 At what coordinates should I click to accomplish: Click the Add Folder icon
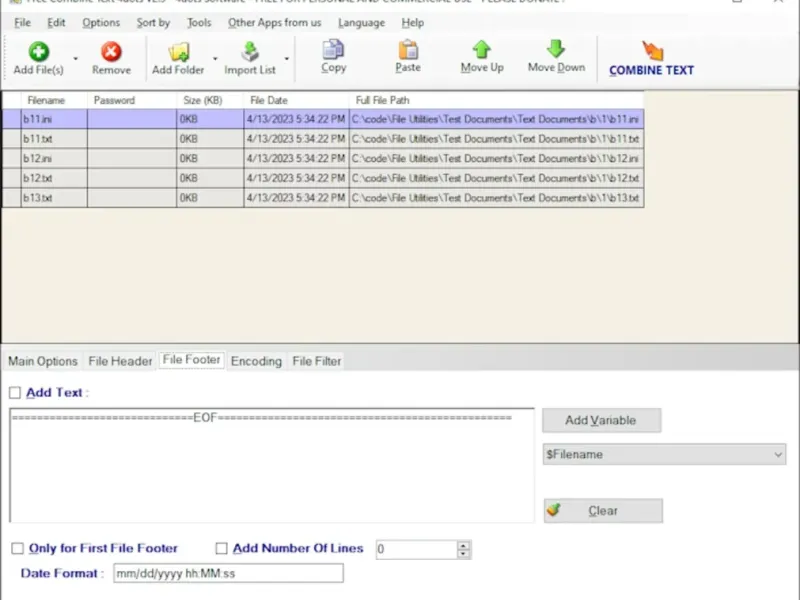[179, 52]
